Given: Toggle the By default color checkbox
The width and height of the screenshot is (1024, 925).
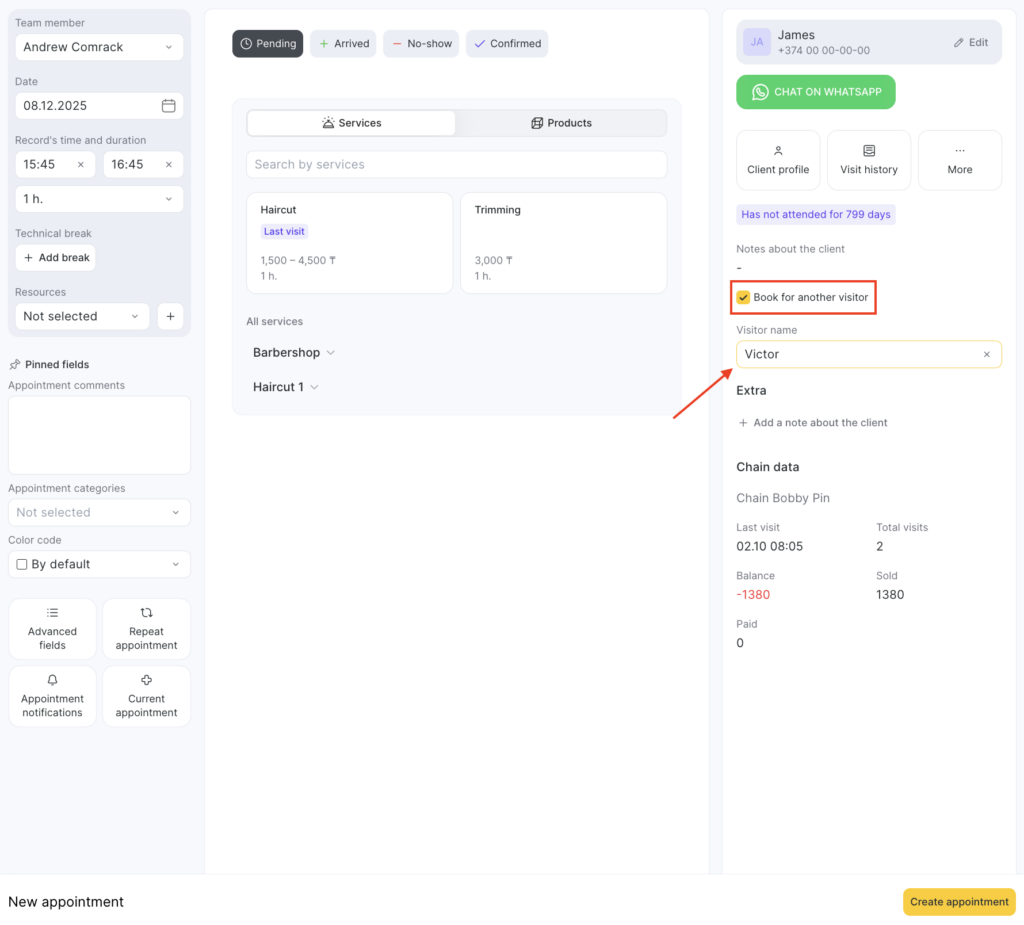Looking at the screenshot, I should 22,565.
